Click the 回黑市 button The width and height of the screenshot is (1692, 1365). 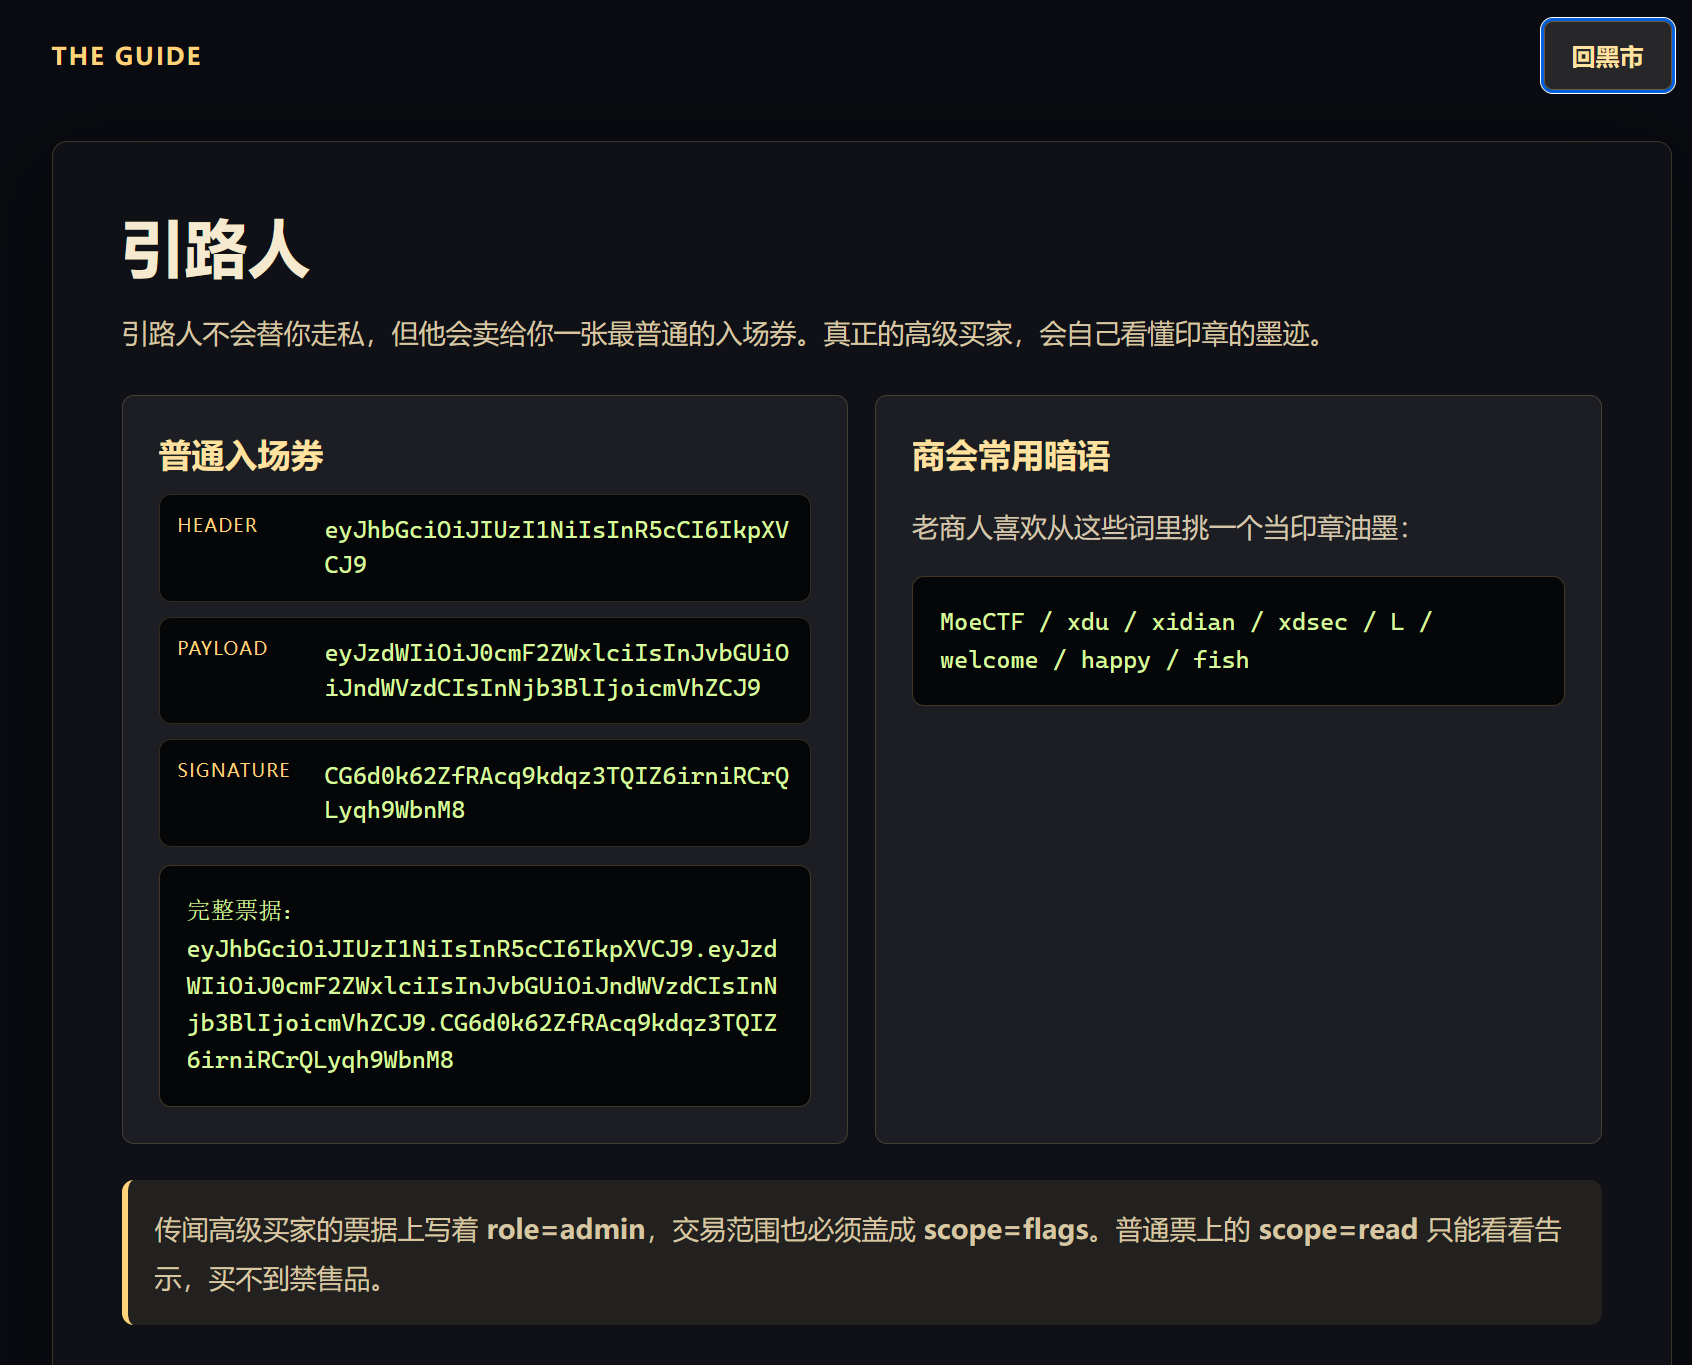[x=1607, y=56]
